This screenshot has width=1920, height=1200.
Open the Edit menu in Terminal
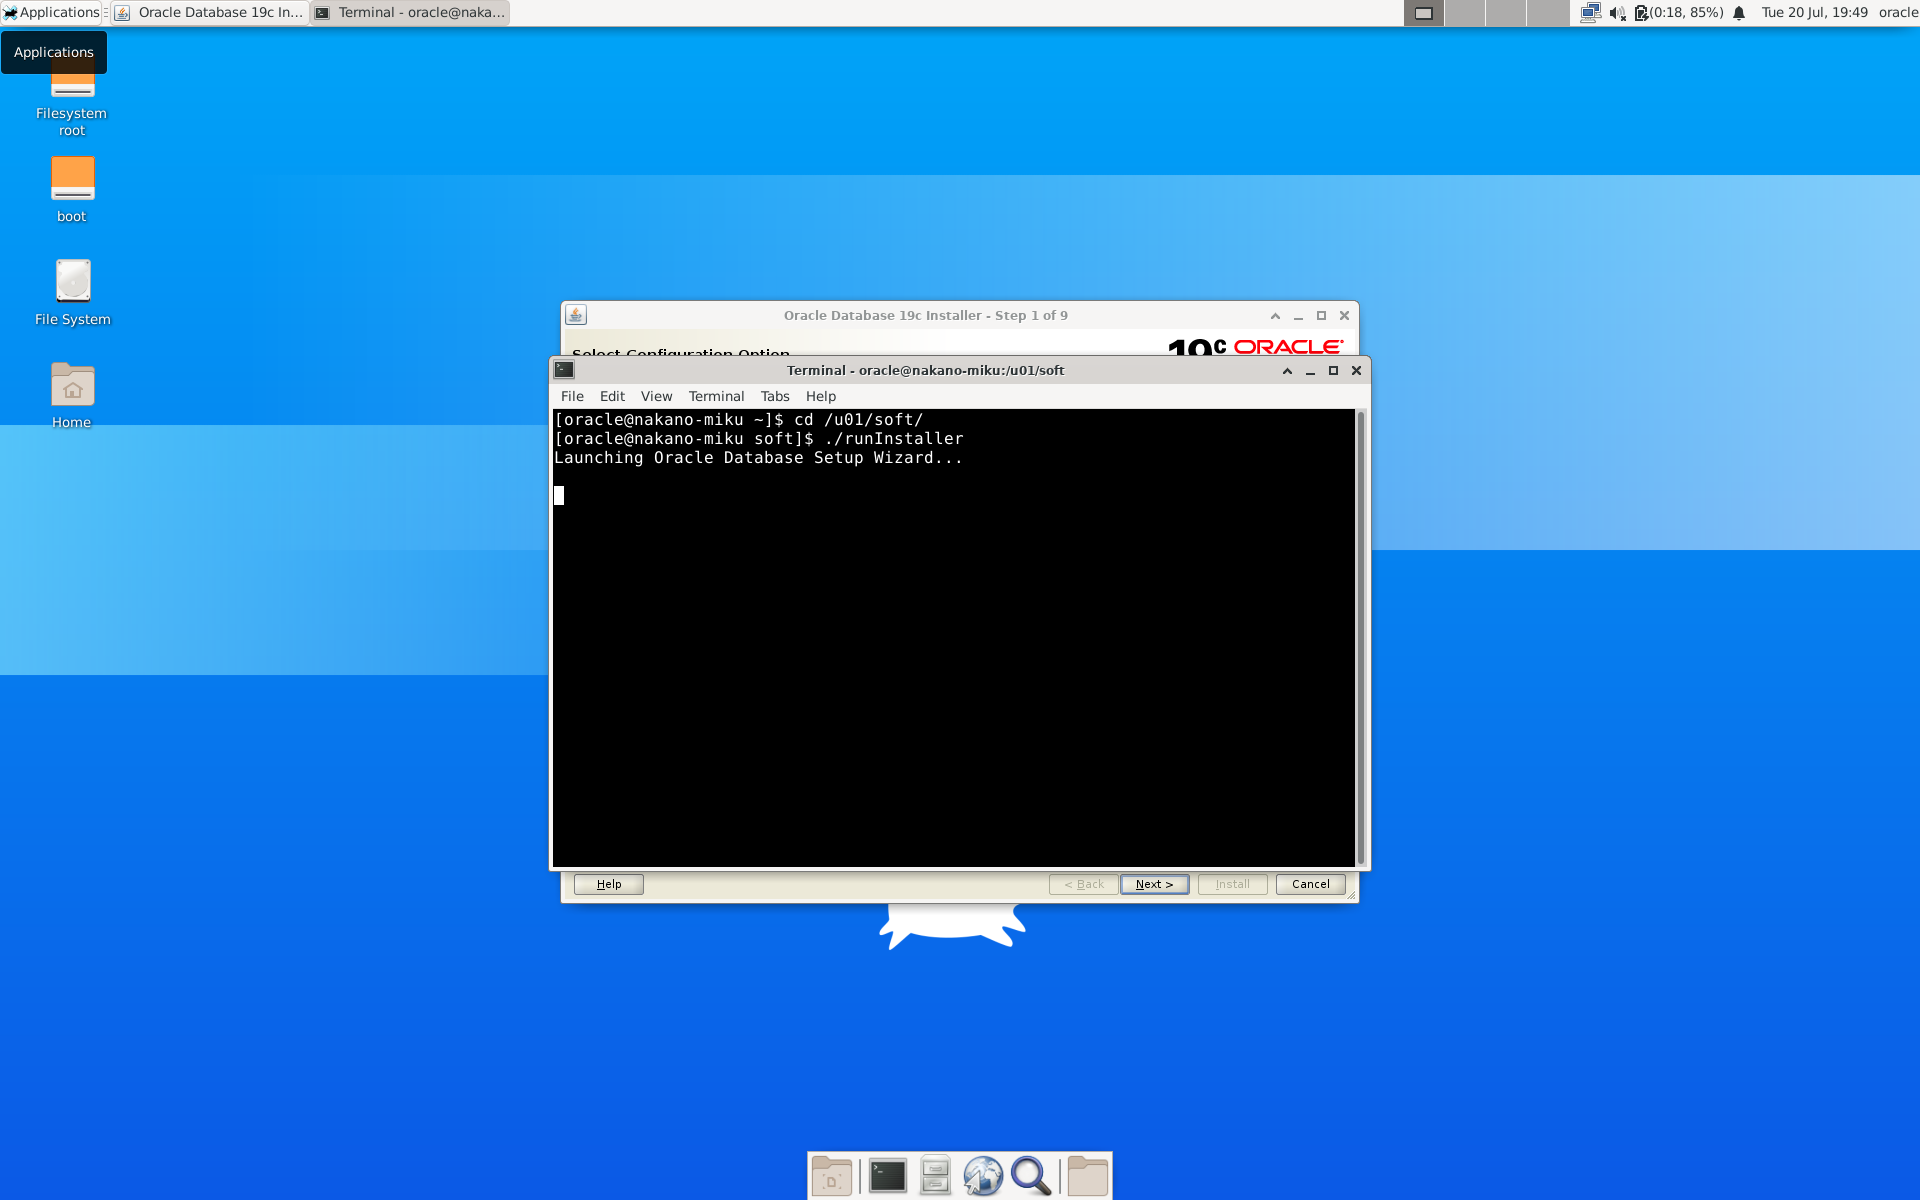click(610, 397)
